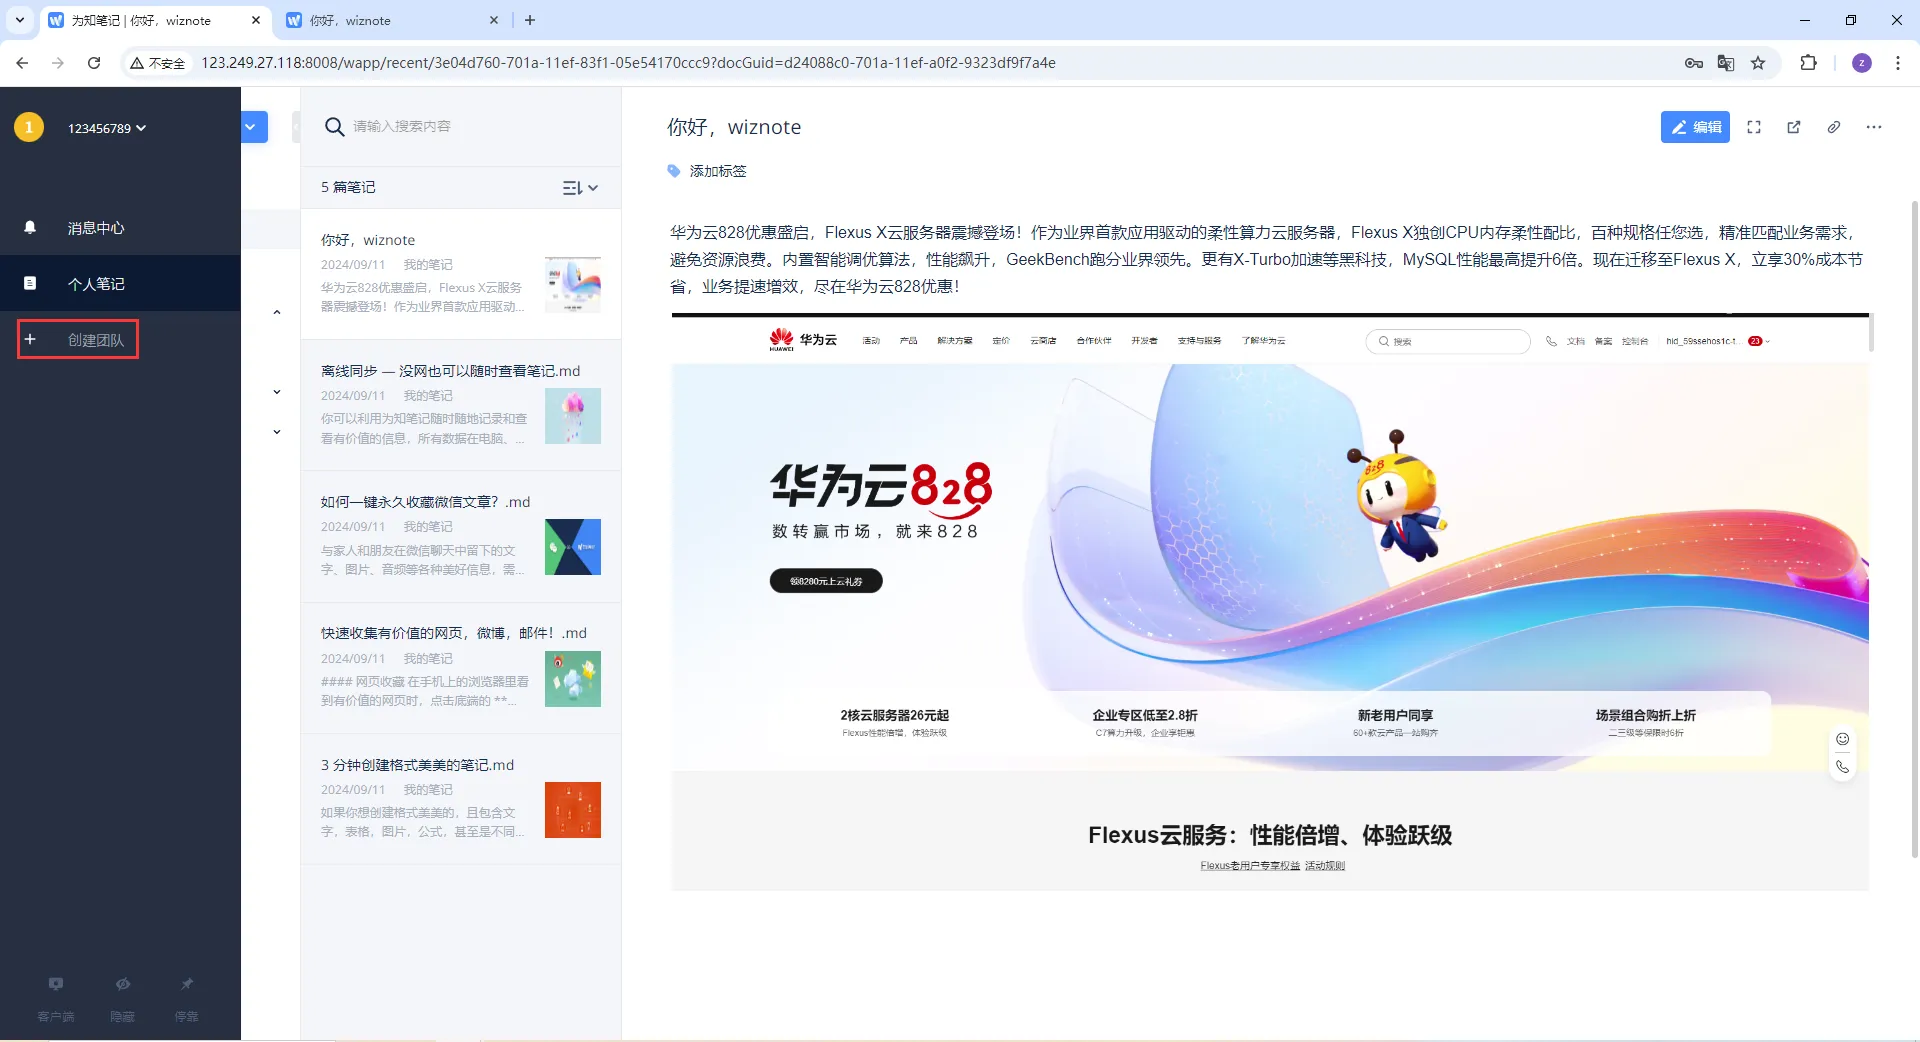Click thumbnail of 快速收集有价值的网页 note
The height and width of the screenshot is (1042, 1920).
[x=573, y=679]
